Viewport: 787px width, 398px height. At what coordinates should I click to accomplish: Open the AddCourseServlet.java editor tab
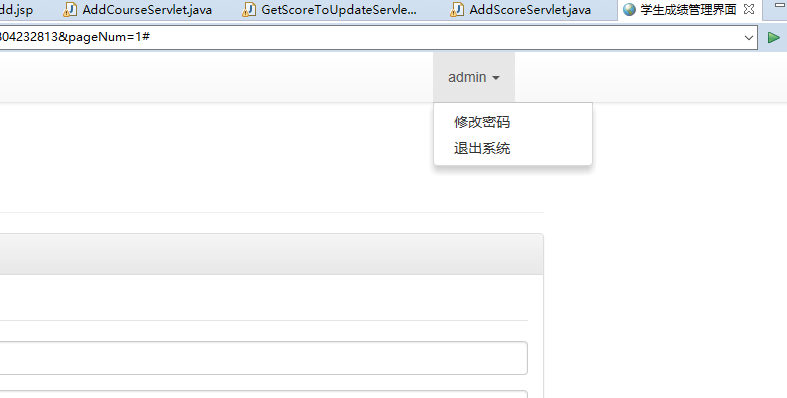pyautogui.click(x=147, y=10)
